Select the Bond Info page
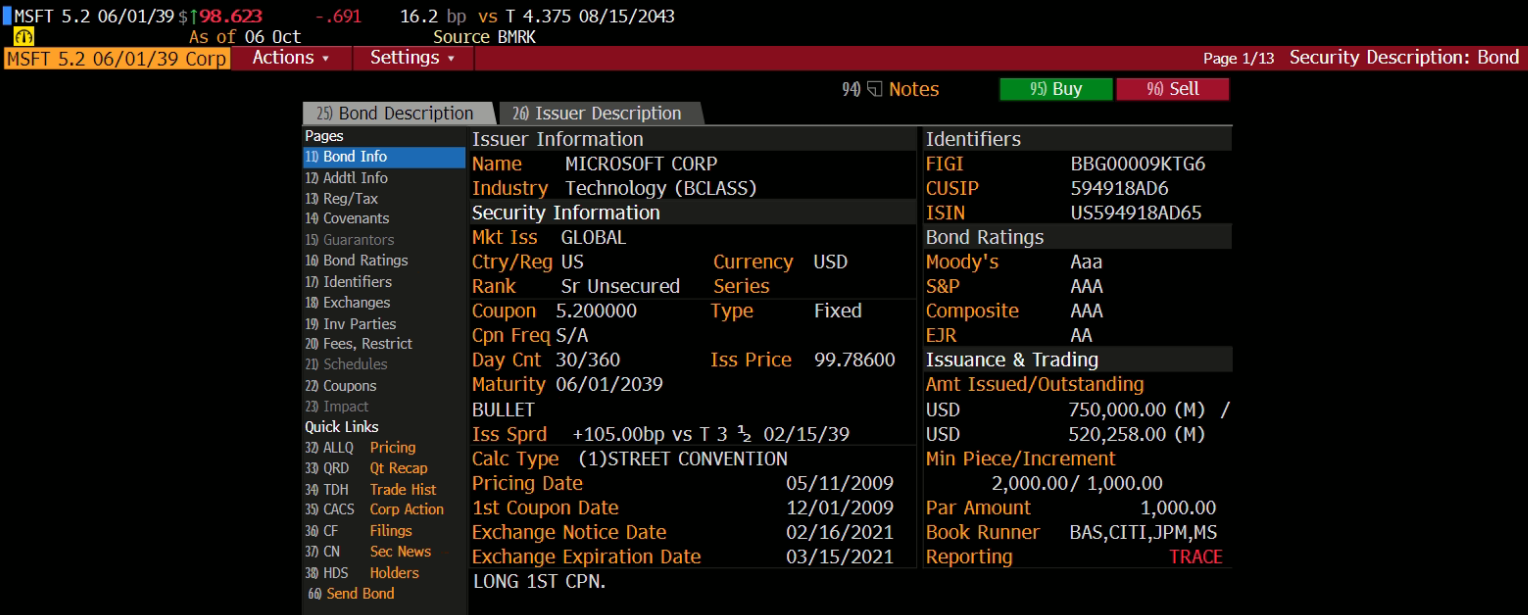Screen dimensions: 1528x615 [x=384, y=157]
